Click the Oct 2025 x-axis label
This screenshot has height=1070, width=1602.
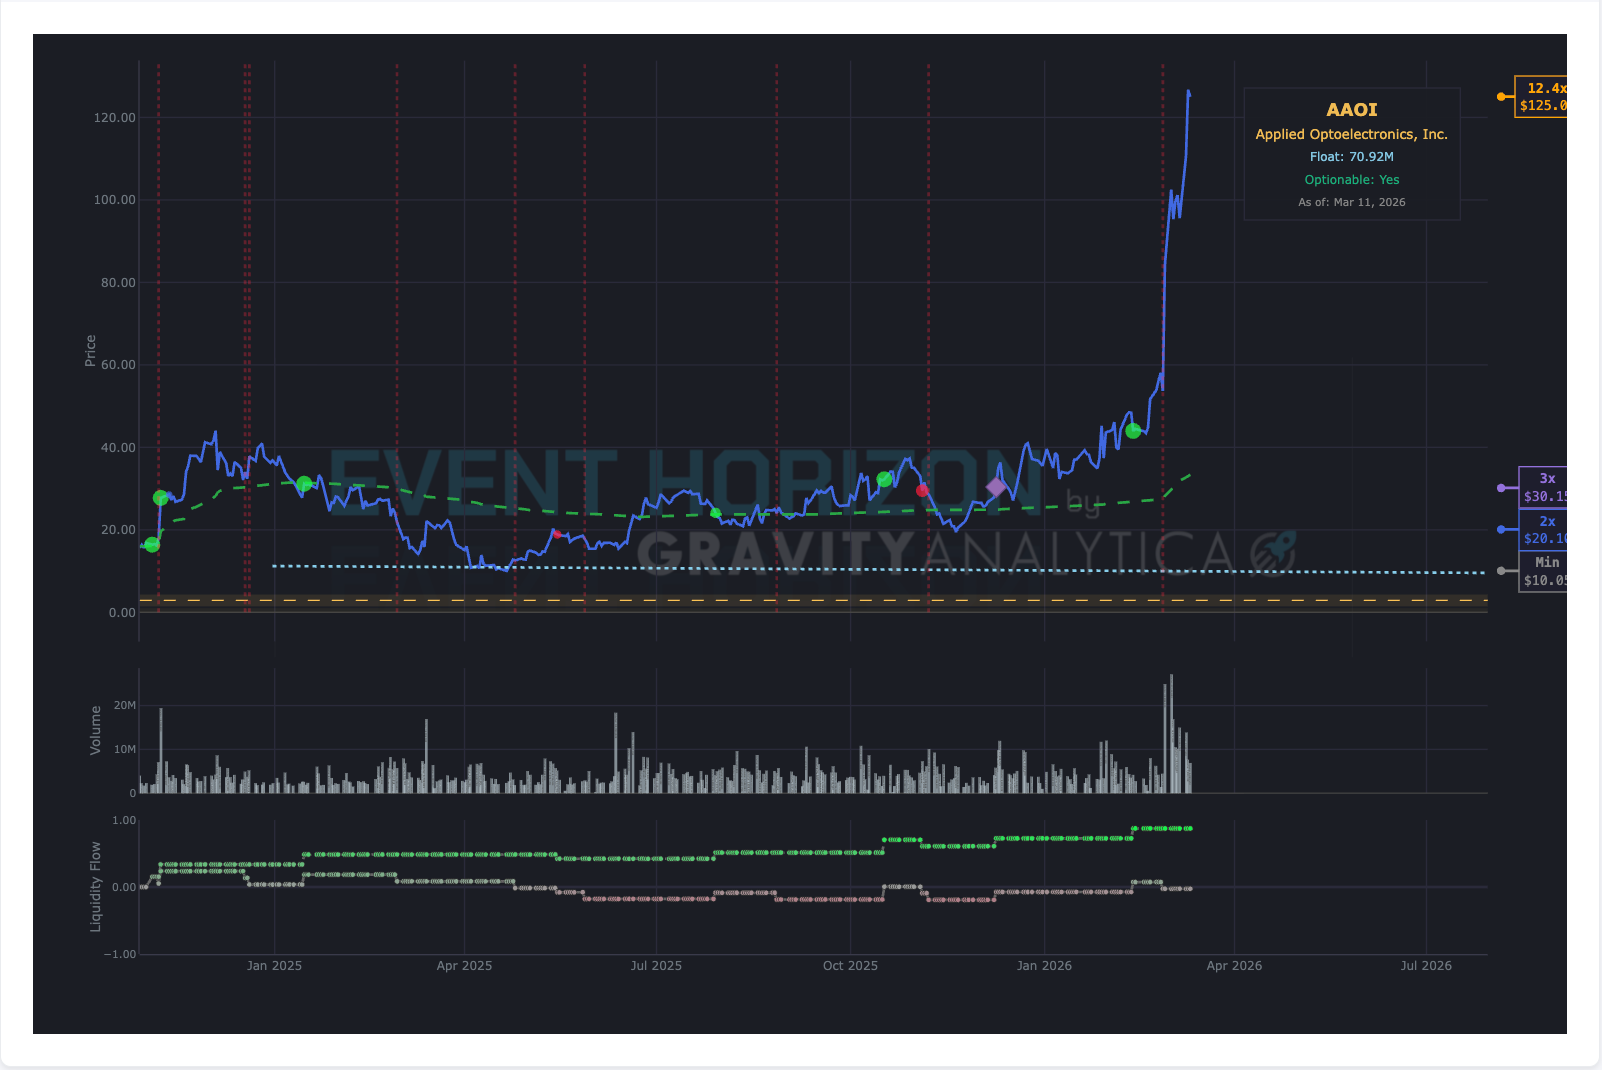click(850, 966)
